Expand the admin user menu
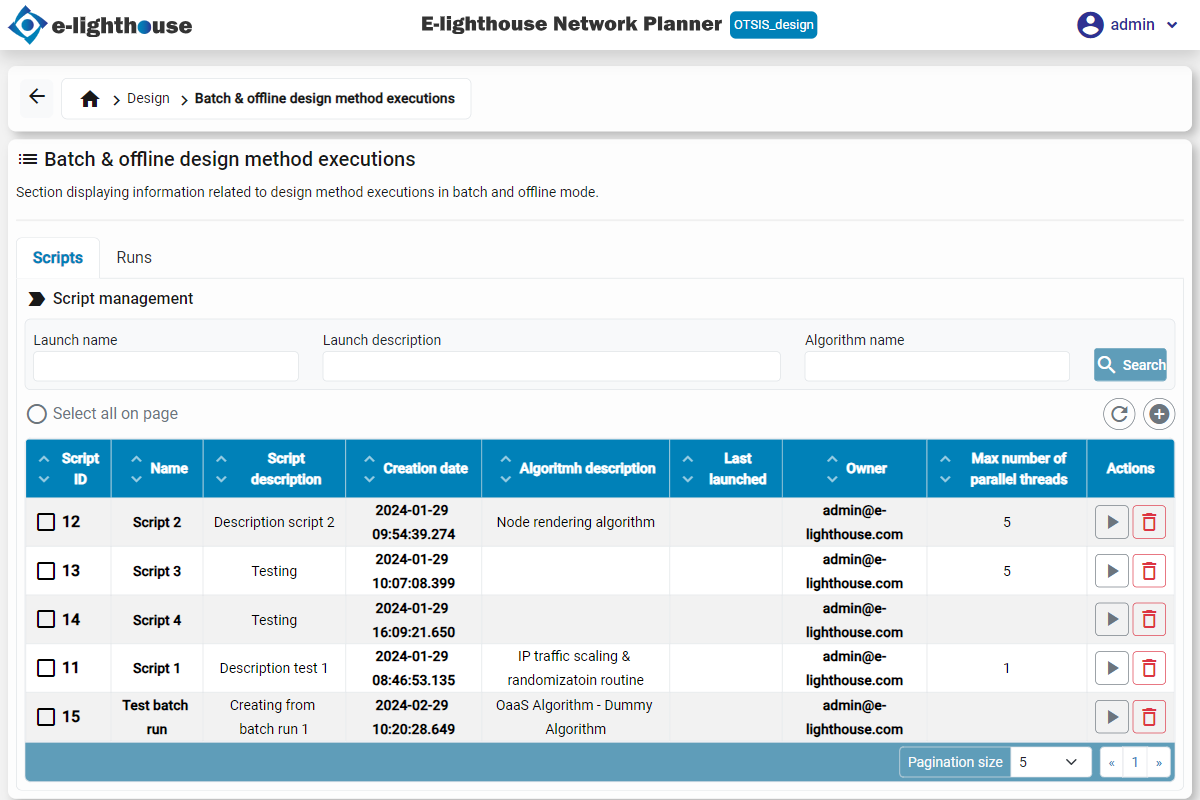1200x800 pixels. pyautogui.click(x=1130, y=25)
